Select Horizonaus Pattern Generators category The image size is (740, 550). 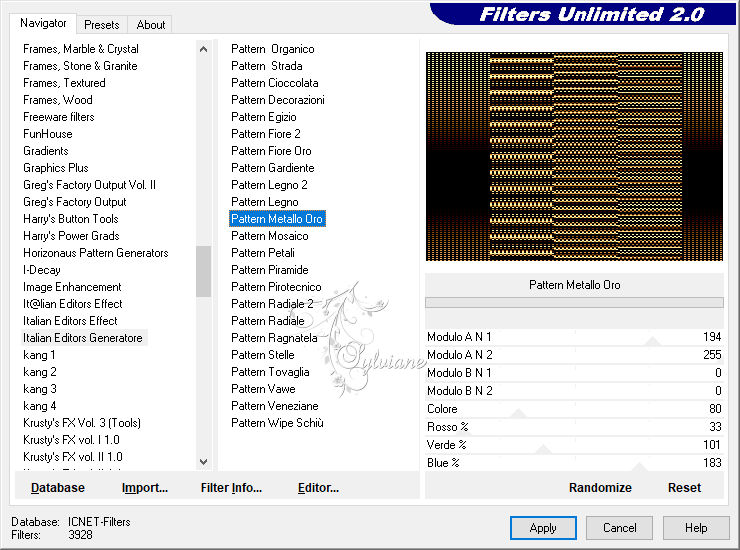click(96, 253)
